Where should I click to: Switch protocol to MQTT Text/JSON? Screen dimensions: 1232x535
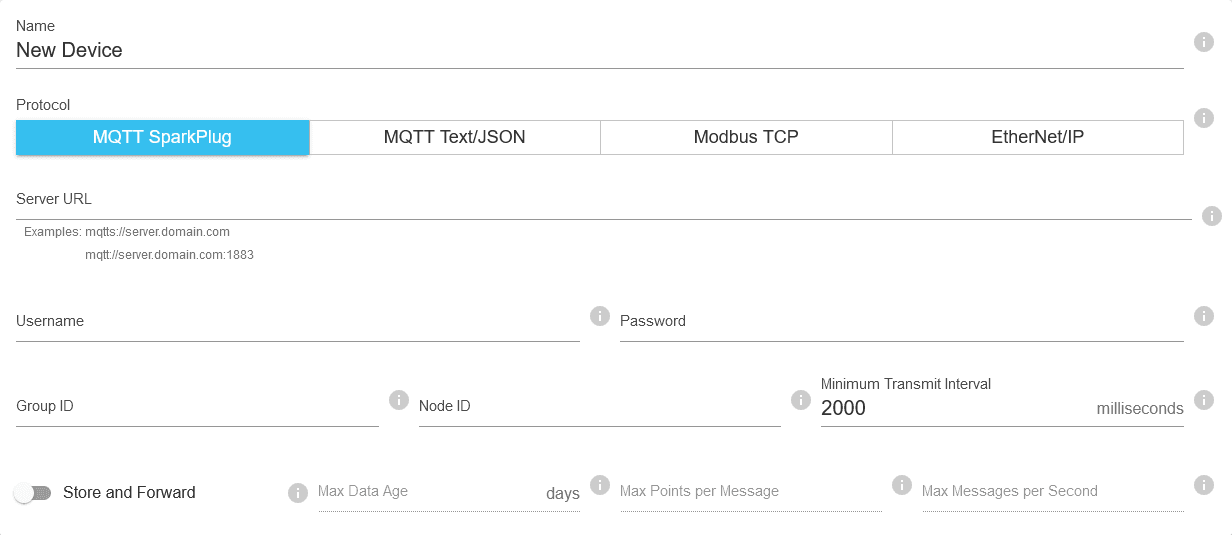point(455,138)
